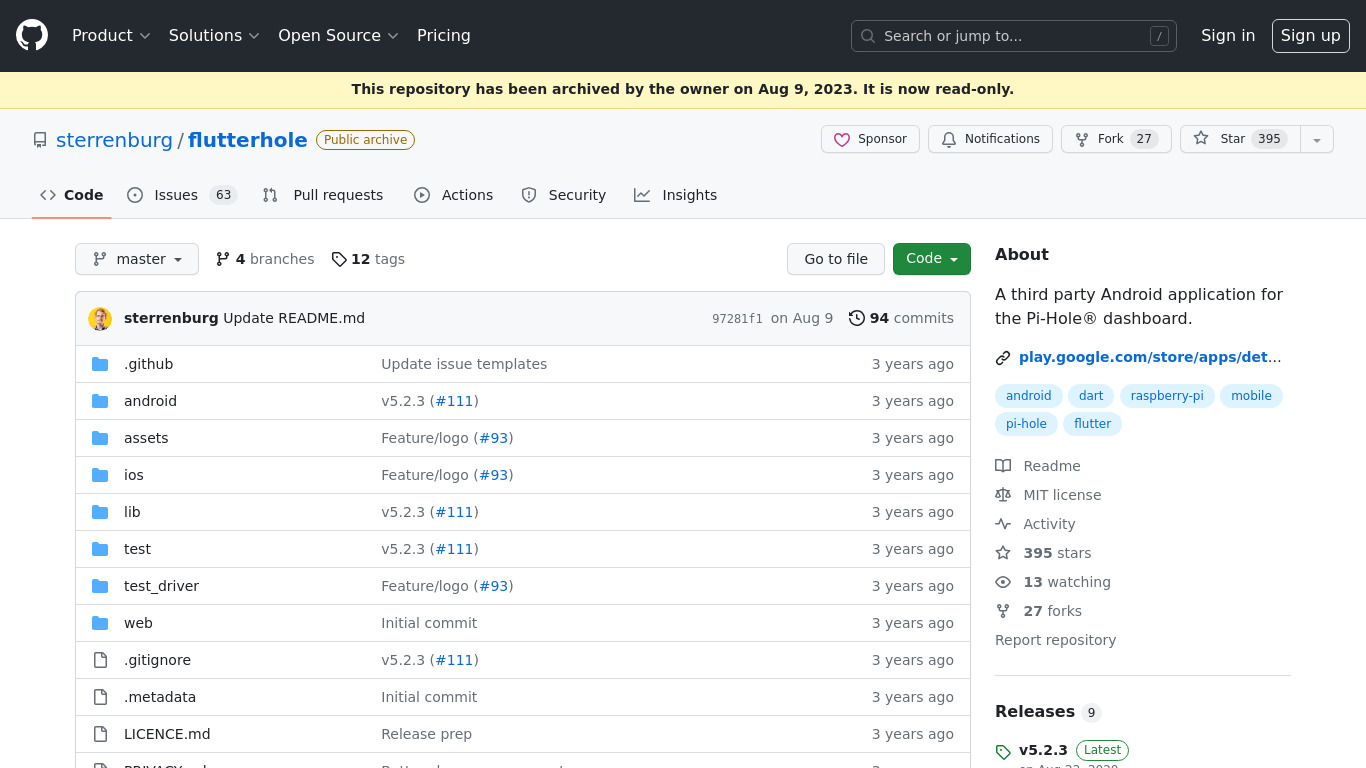Open the test_driver folder
The width and height of the screenshot is (1366, 768).
[161, 586]
